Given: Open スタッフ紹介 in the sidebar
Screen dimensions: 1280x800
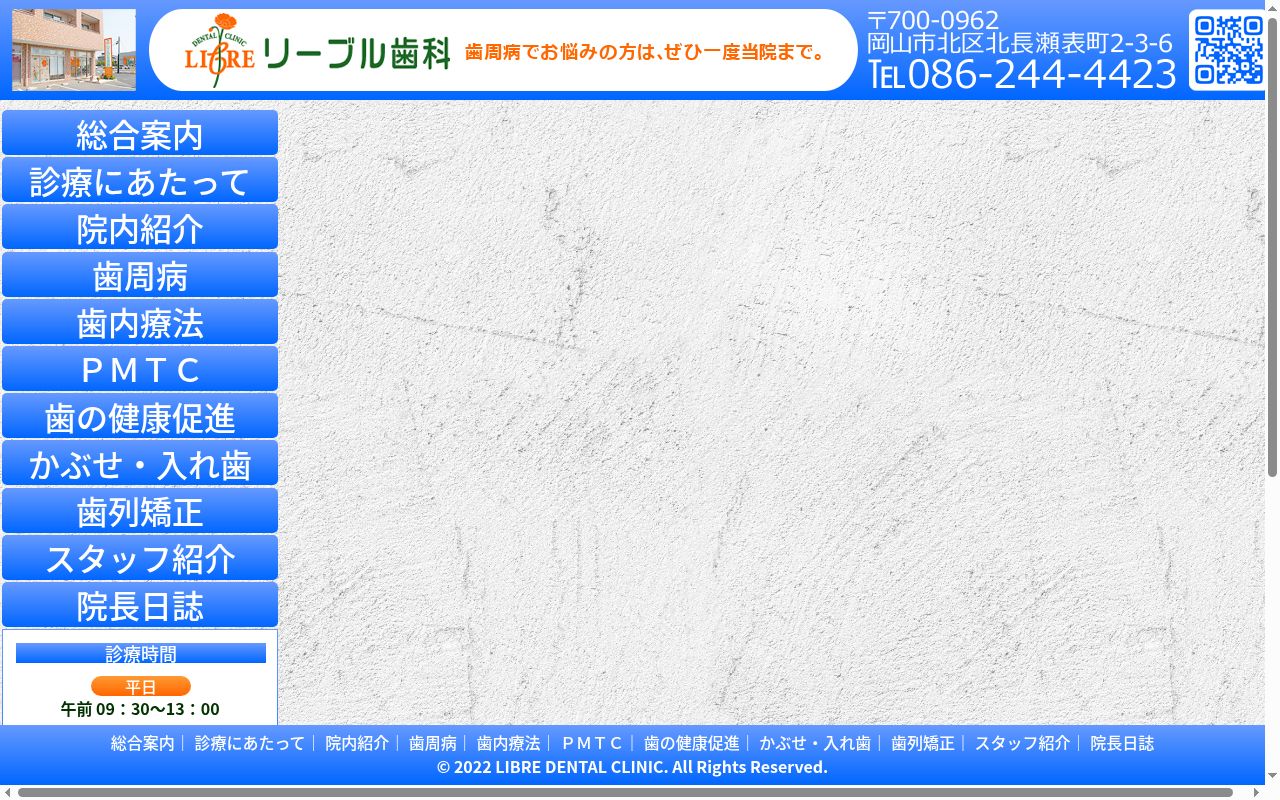Looking at the screenshot, I should [x=140, y=558].
